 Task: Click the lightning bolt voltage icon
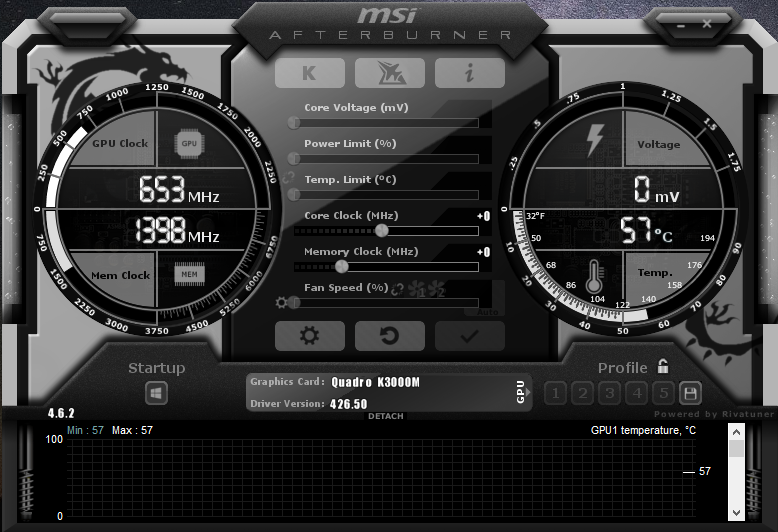coord(595,140)
